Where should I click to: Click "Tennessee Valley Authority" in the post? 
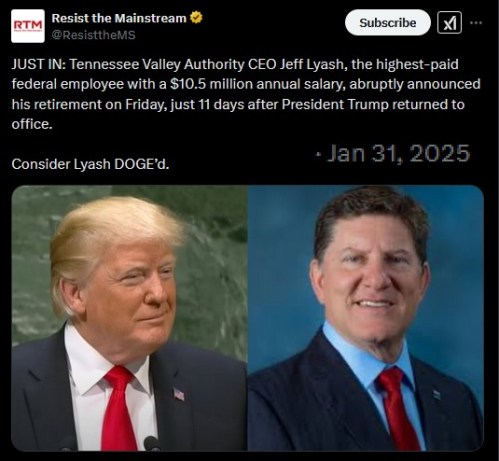pyautogui.click(x=157, y=64)
